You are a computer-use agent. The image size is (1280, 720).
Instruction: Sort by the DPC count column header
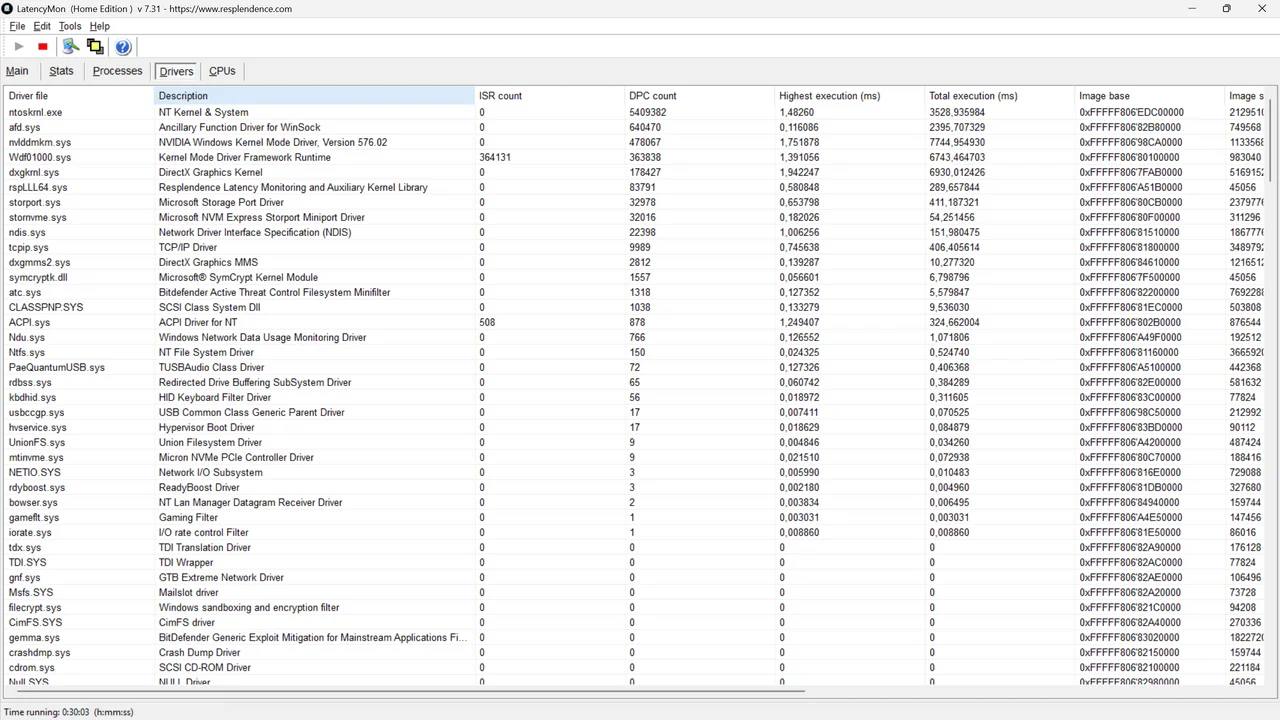pos(653,96)
